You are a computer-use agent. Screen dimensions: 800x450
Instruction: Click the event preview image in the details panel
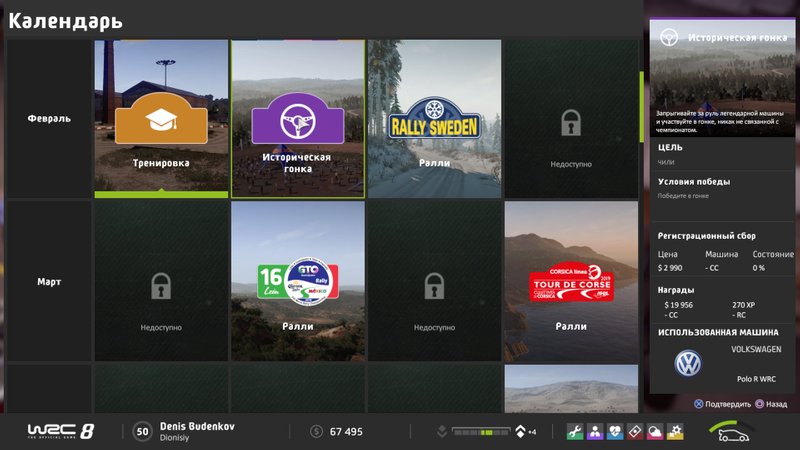pos(722,78)
